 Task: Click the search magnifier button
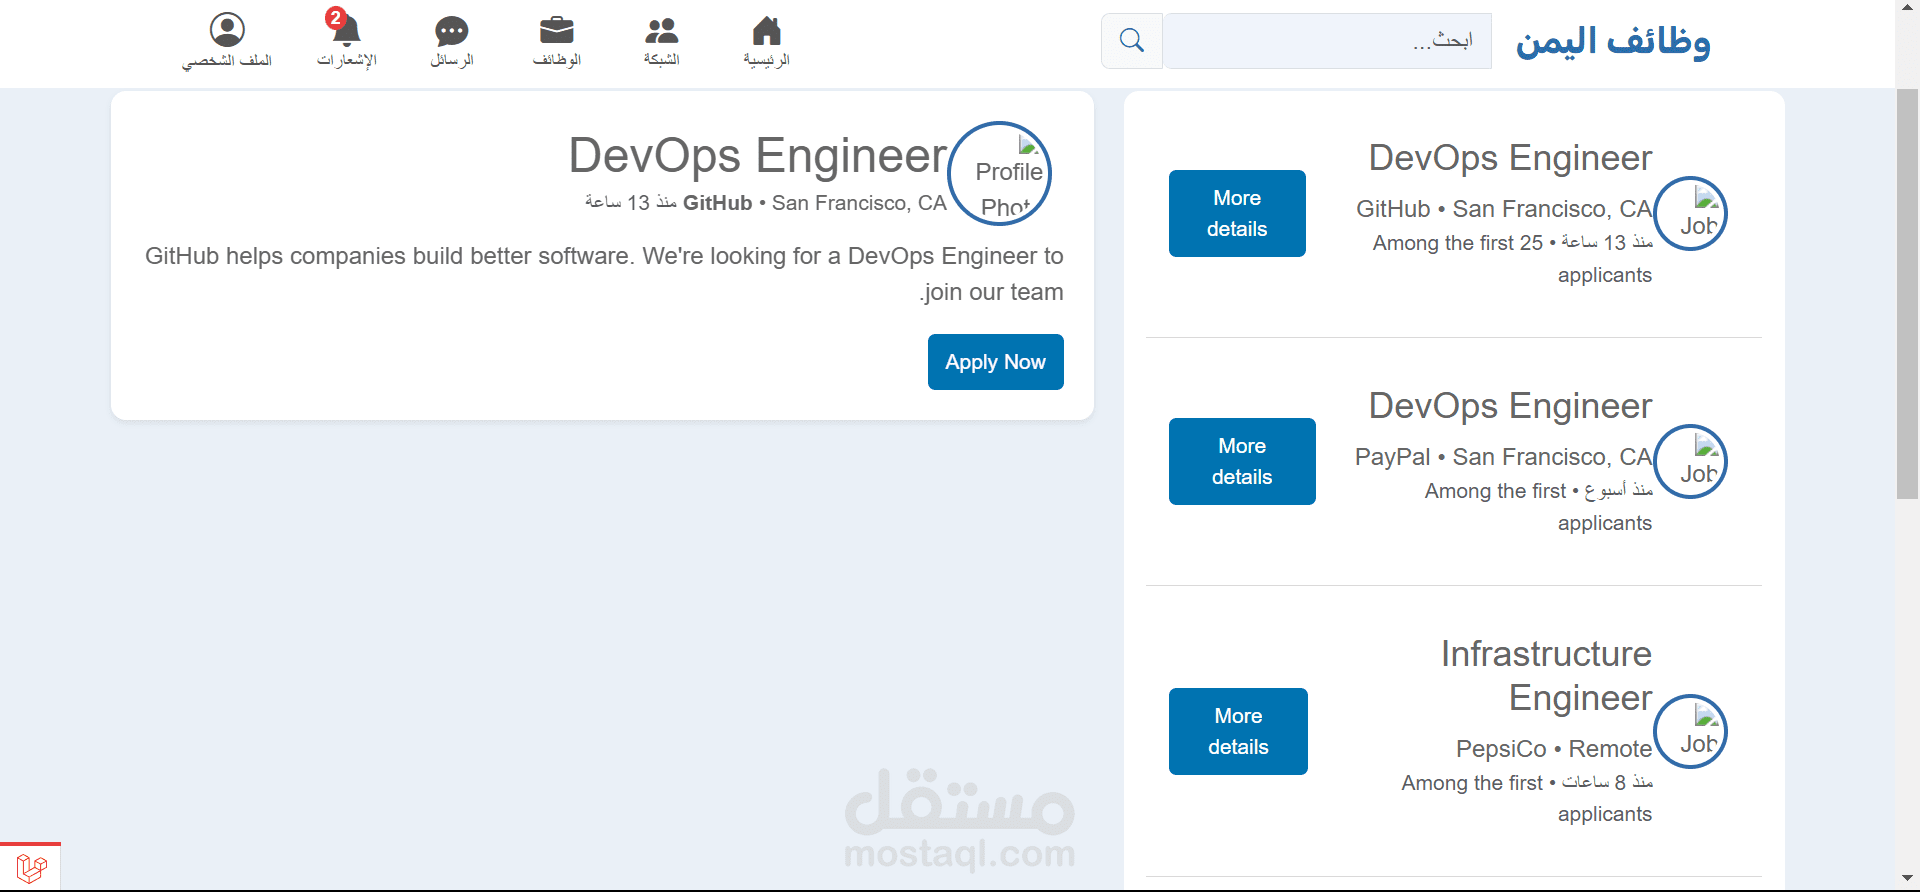point(1131,41)
